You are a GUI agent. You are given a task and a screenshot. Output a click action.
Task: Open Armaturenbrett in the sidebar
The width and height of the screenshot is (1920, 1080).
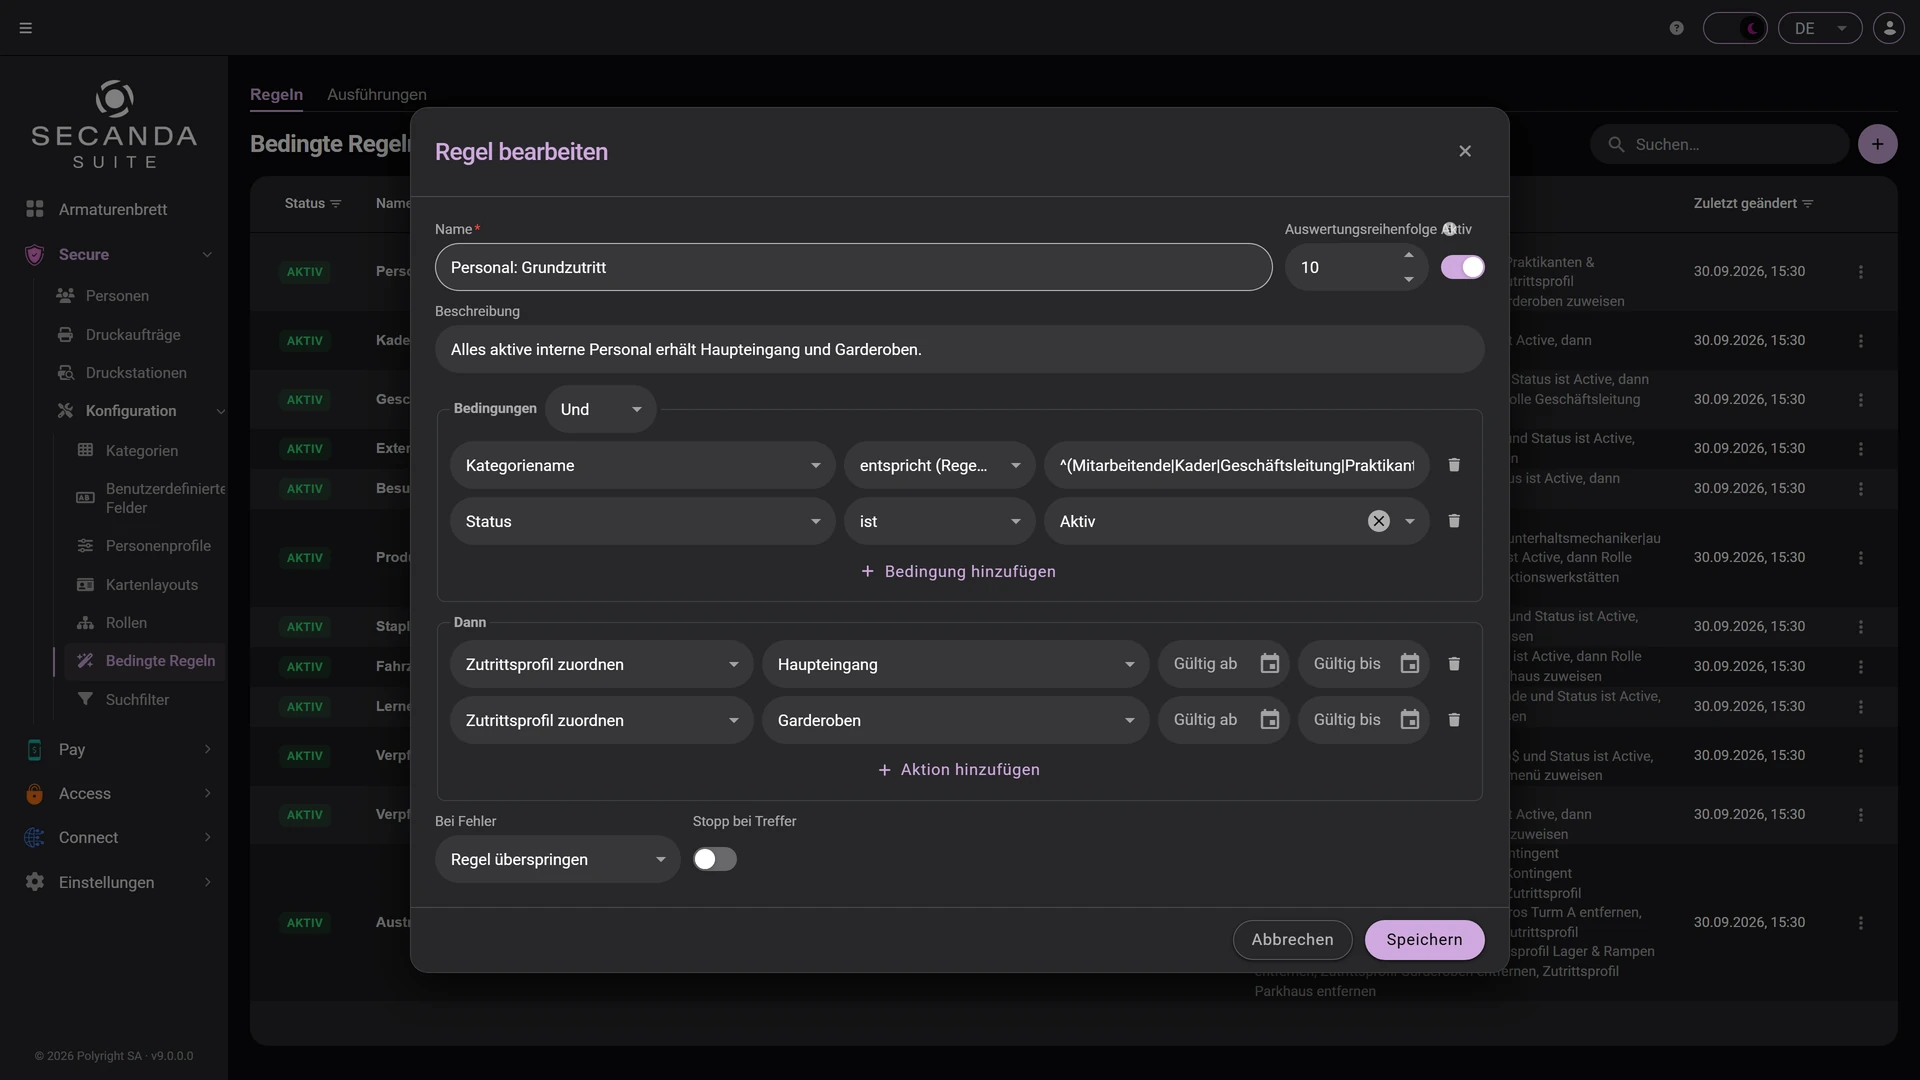113,209
